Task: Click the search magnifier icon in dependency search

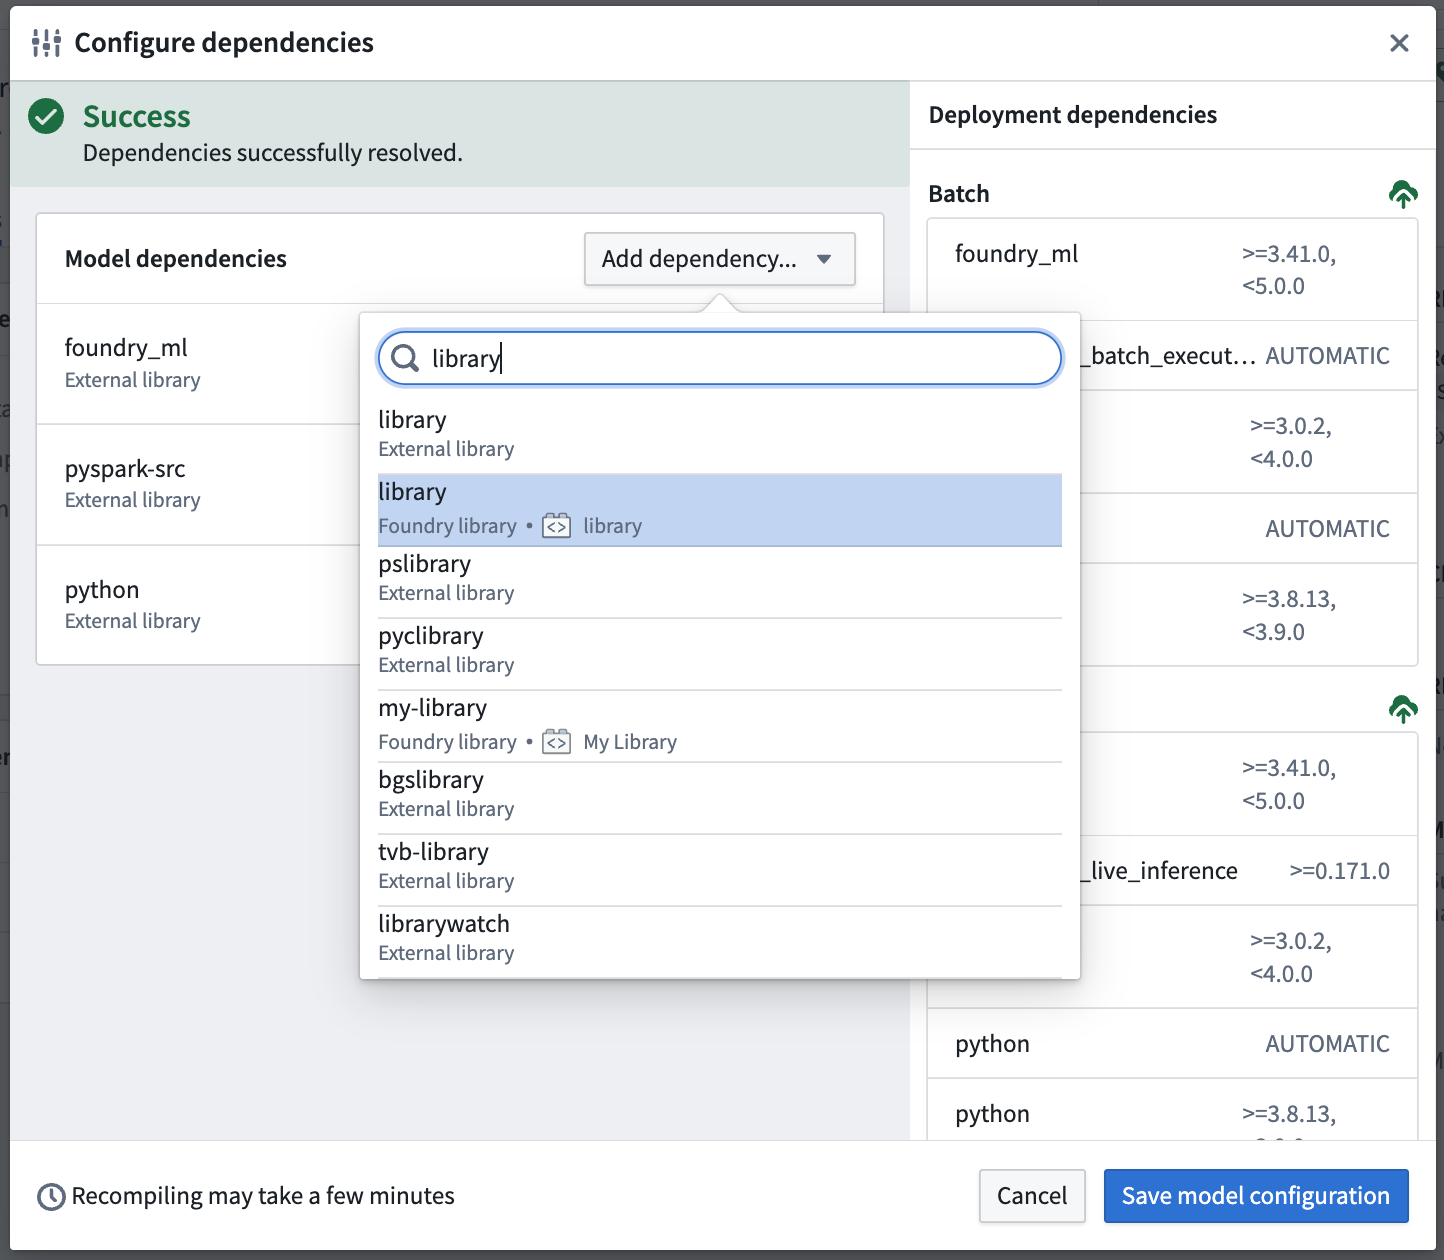Action: point(405,358)
